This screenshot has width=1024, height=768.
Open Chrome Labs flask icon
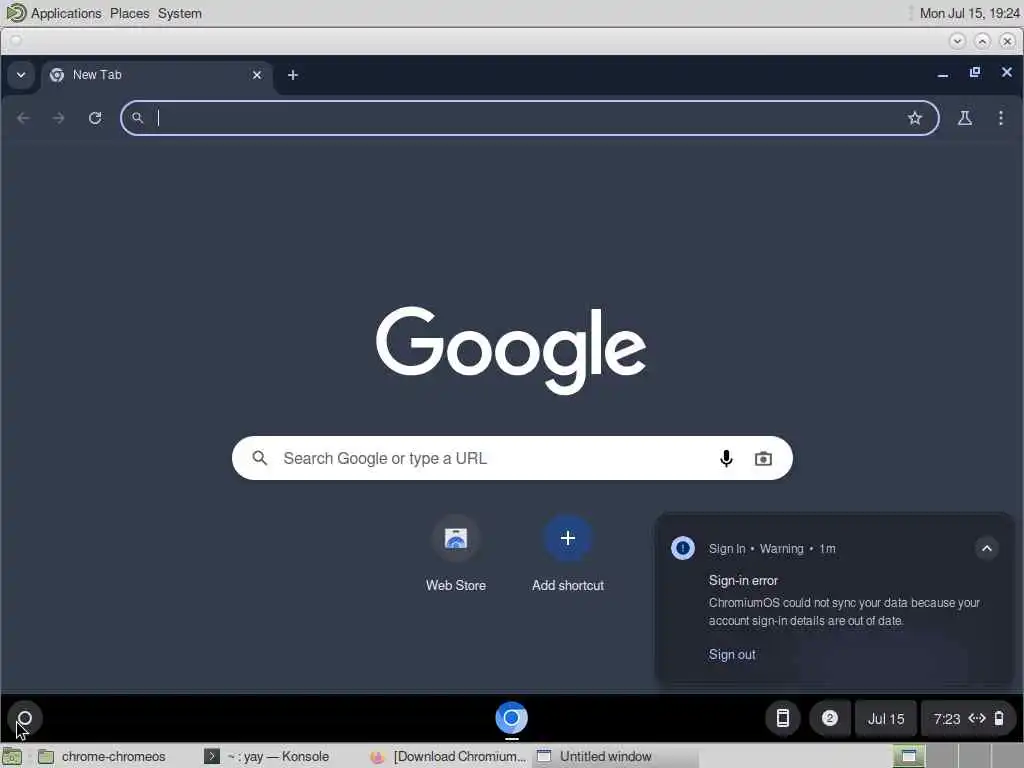click(965, 118)
